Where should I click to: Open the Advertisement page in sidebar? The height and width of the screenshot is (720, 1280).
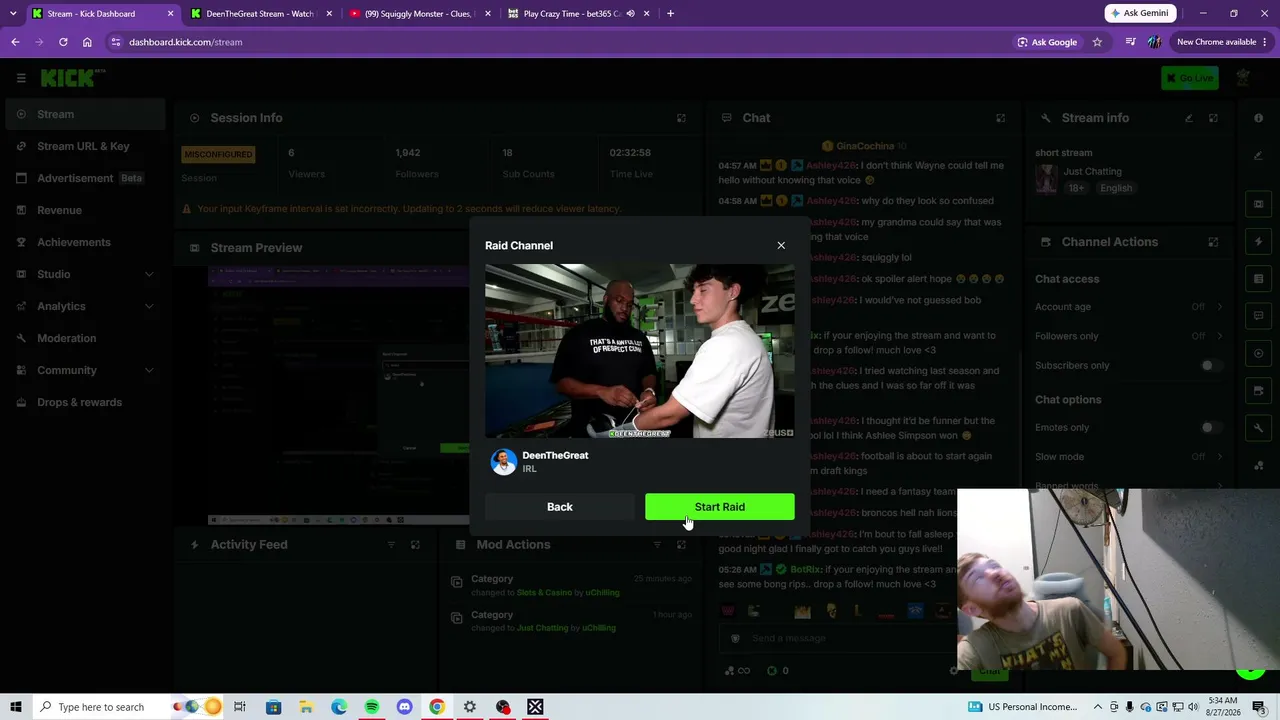click(x=83, y=178)
